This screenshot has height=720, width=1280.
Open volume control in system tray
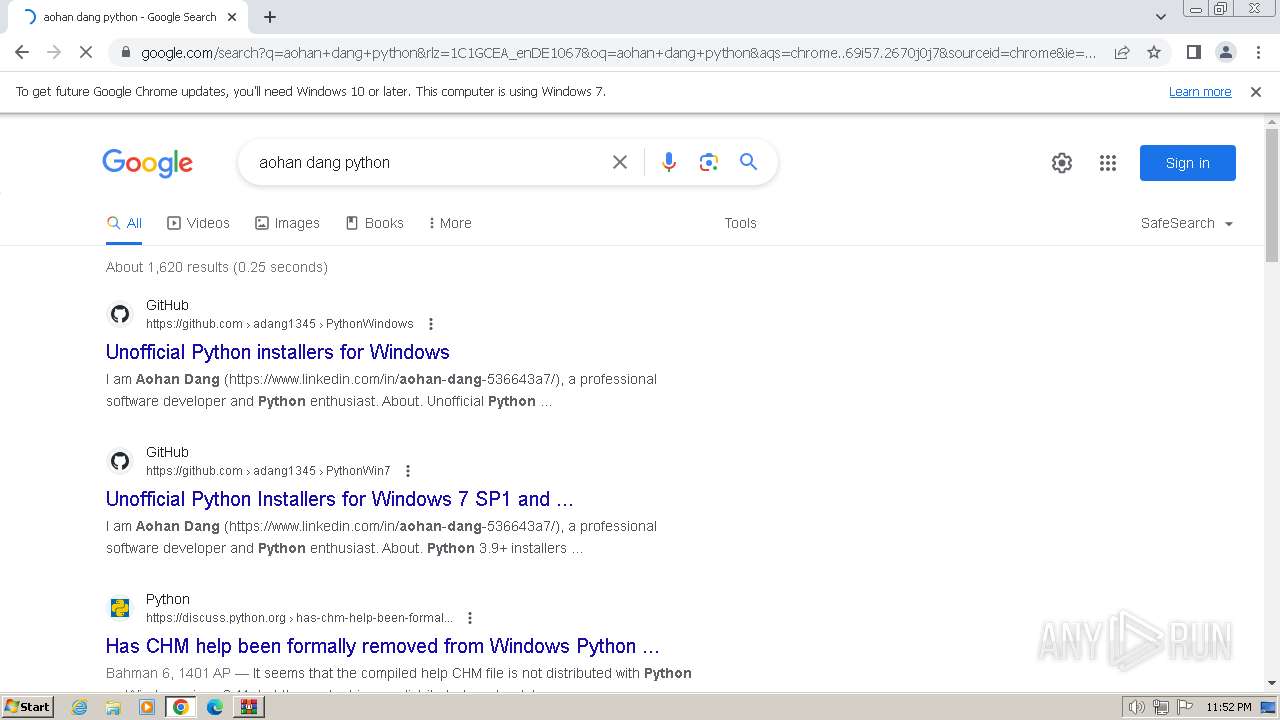tap(1136, 707)
